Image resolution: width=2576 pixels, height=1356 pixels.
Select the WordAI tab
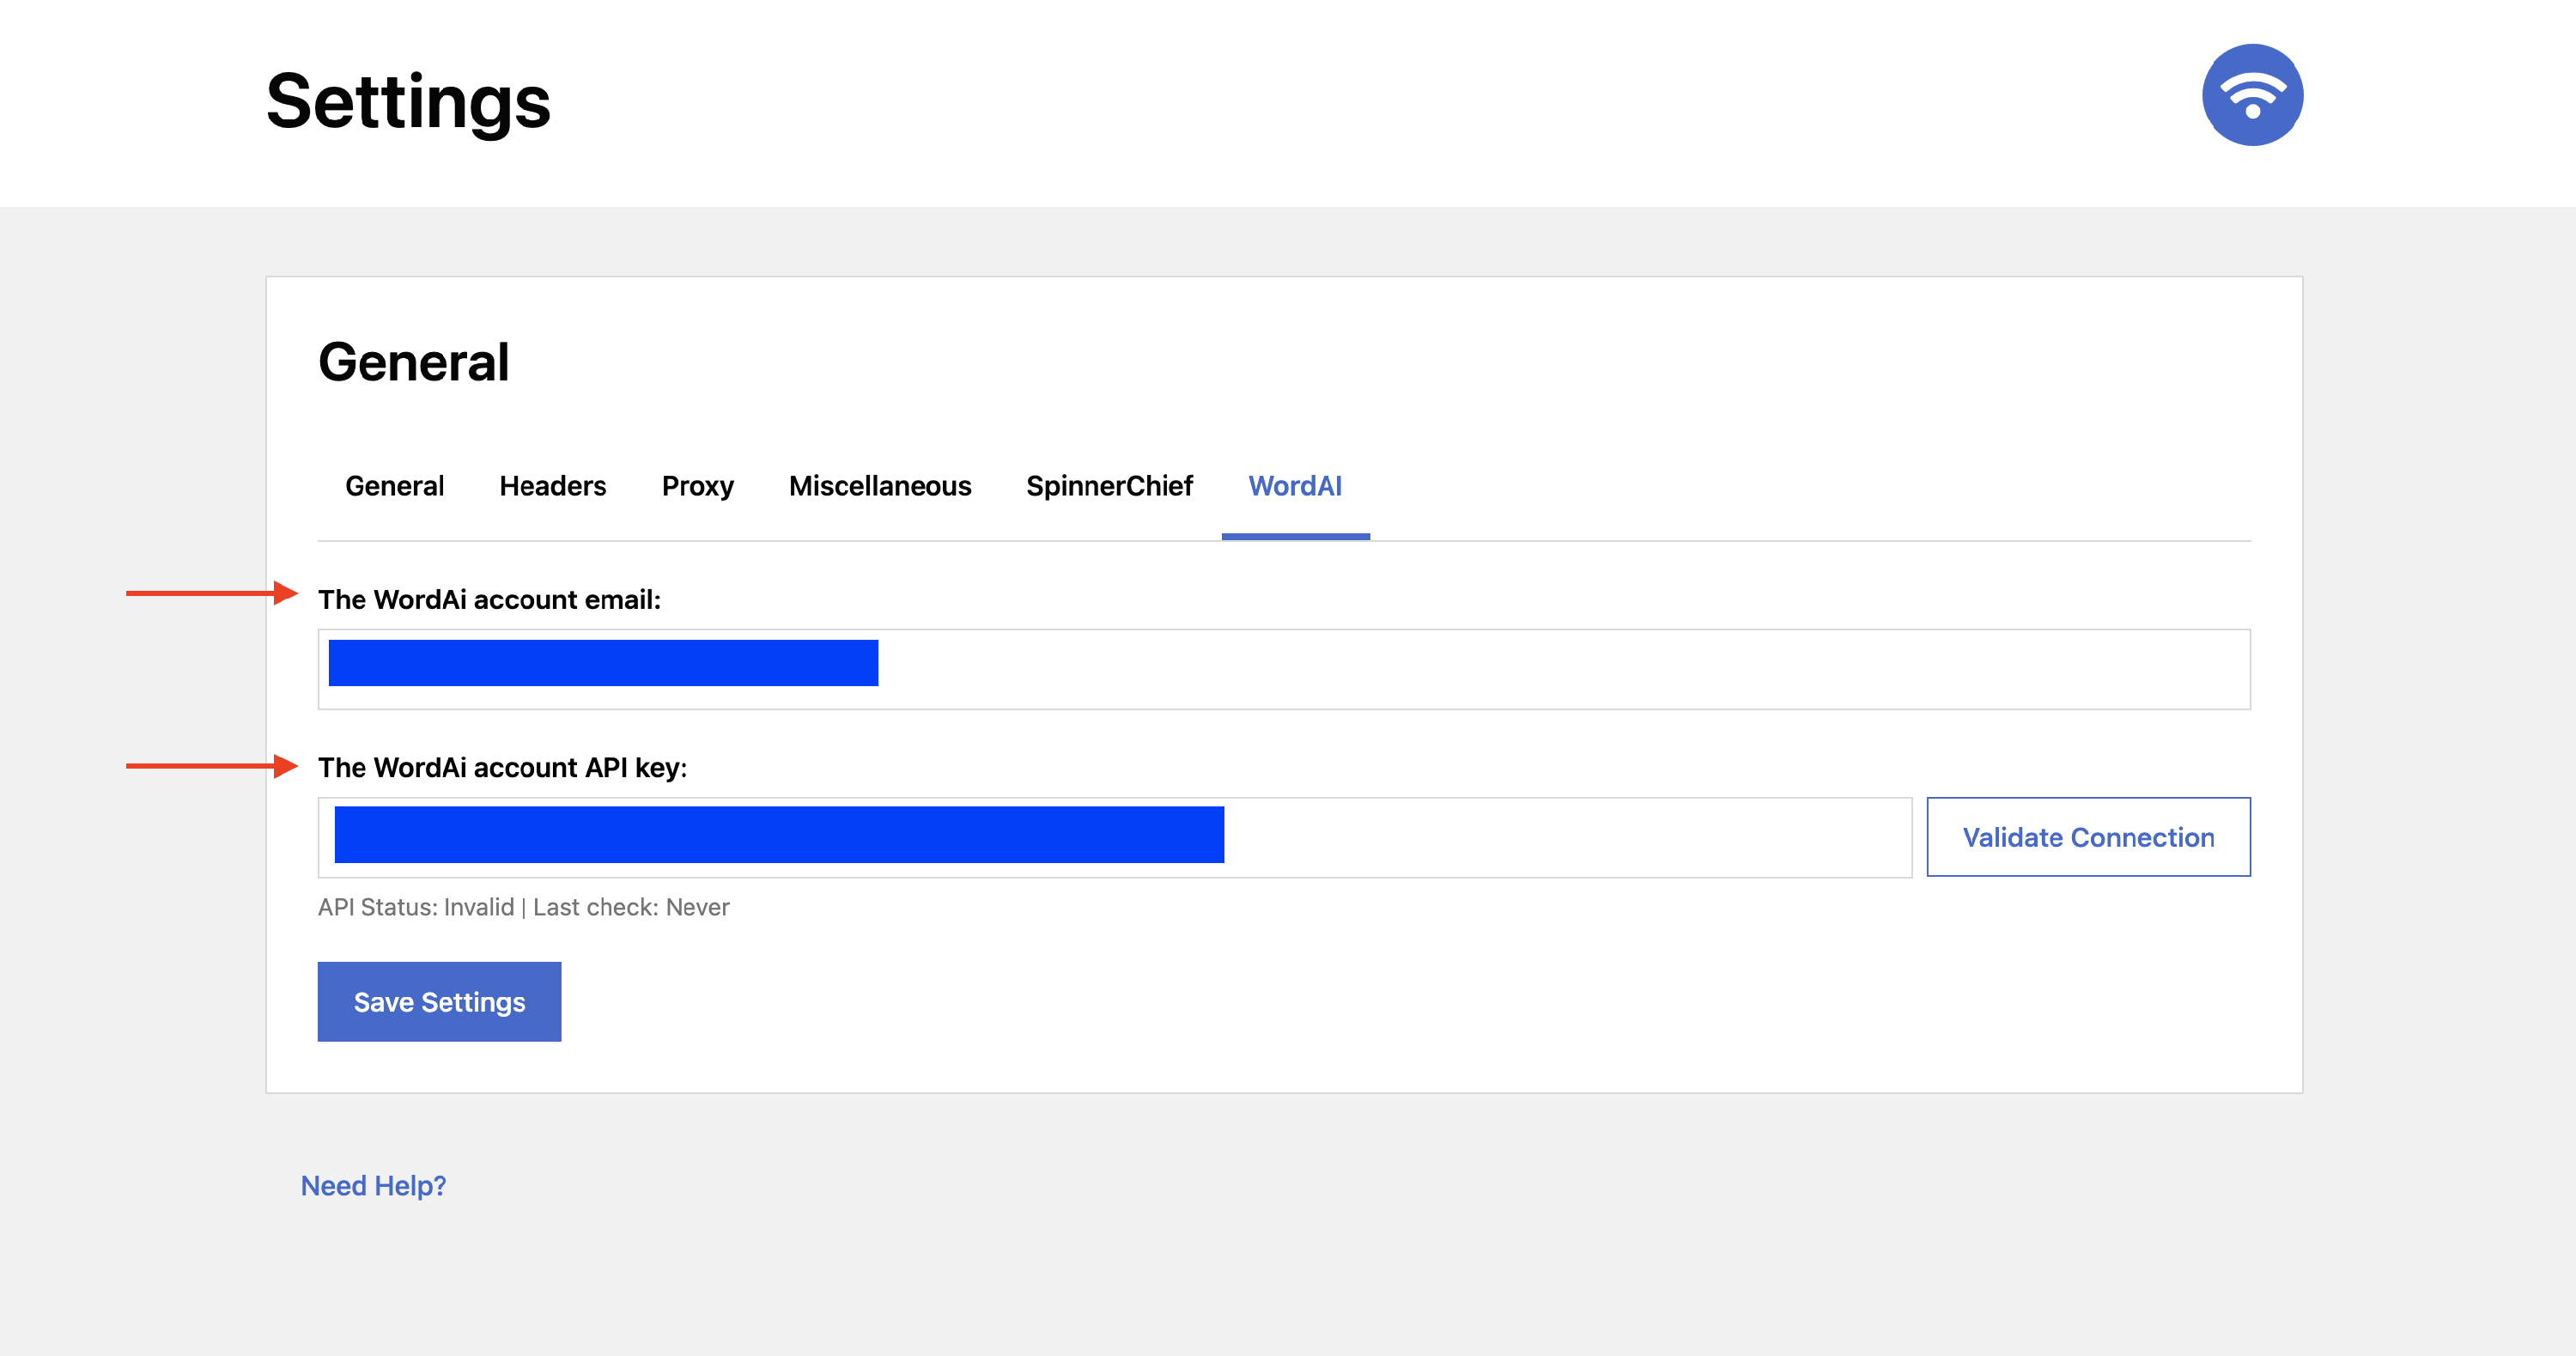point(1294,486)
